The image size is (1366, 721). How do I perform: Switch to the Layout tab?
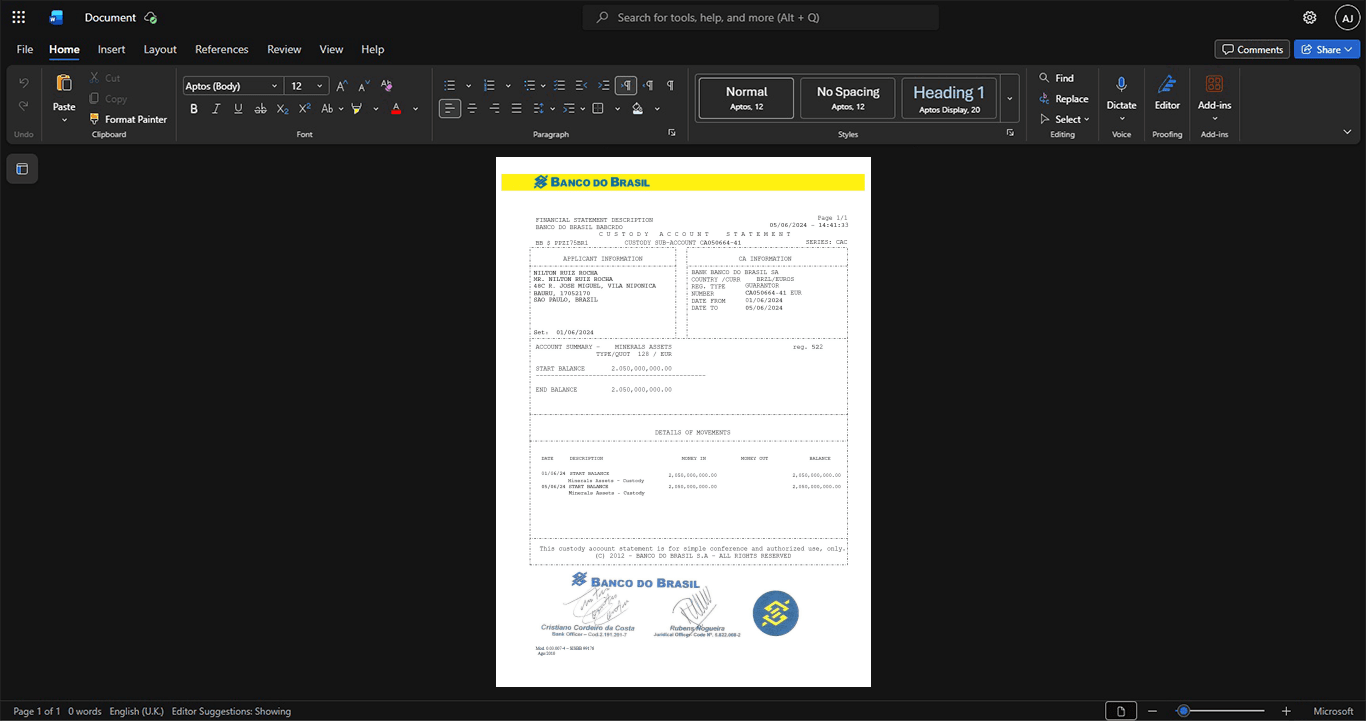160,49
